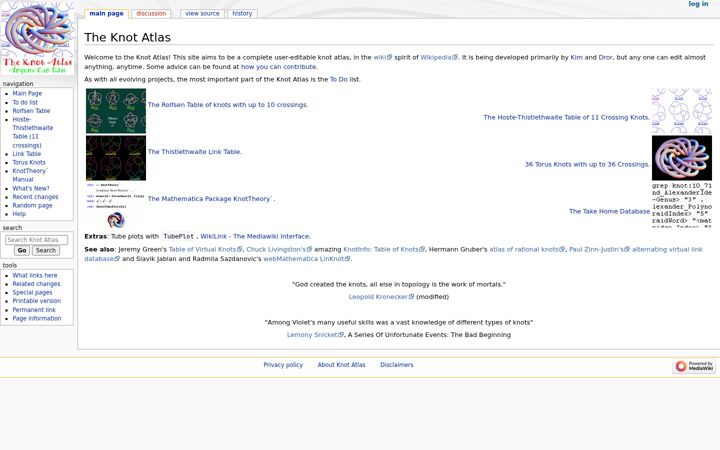This screenshot has width=720, height=450.
Task: Follow the Wikipedia external link
Action: click(439, 57)
